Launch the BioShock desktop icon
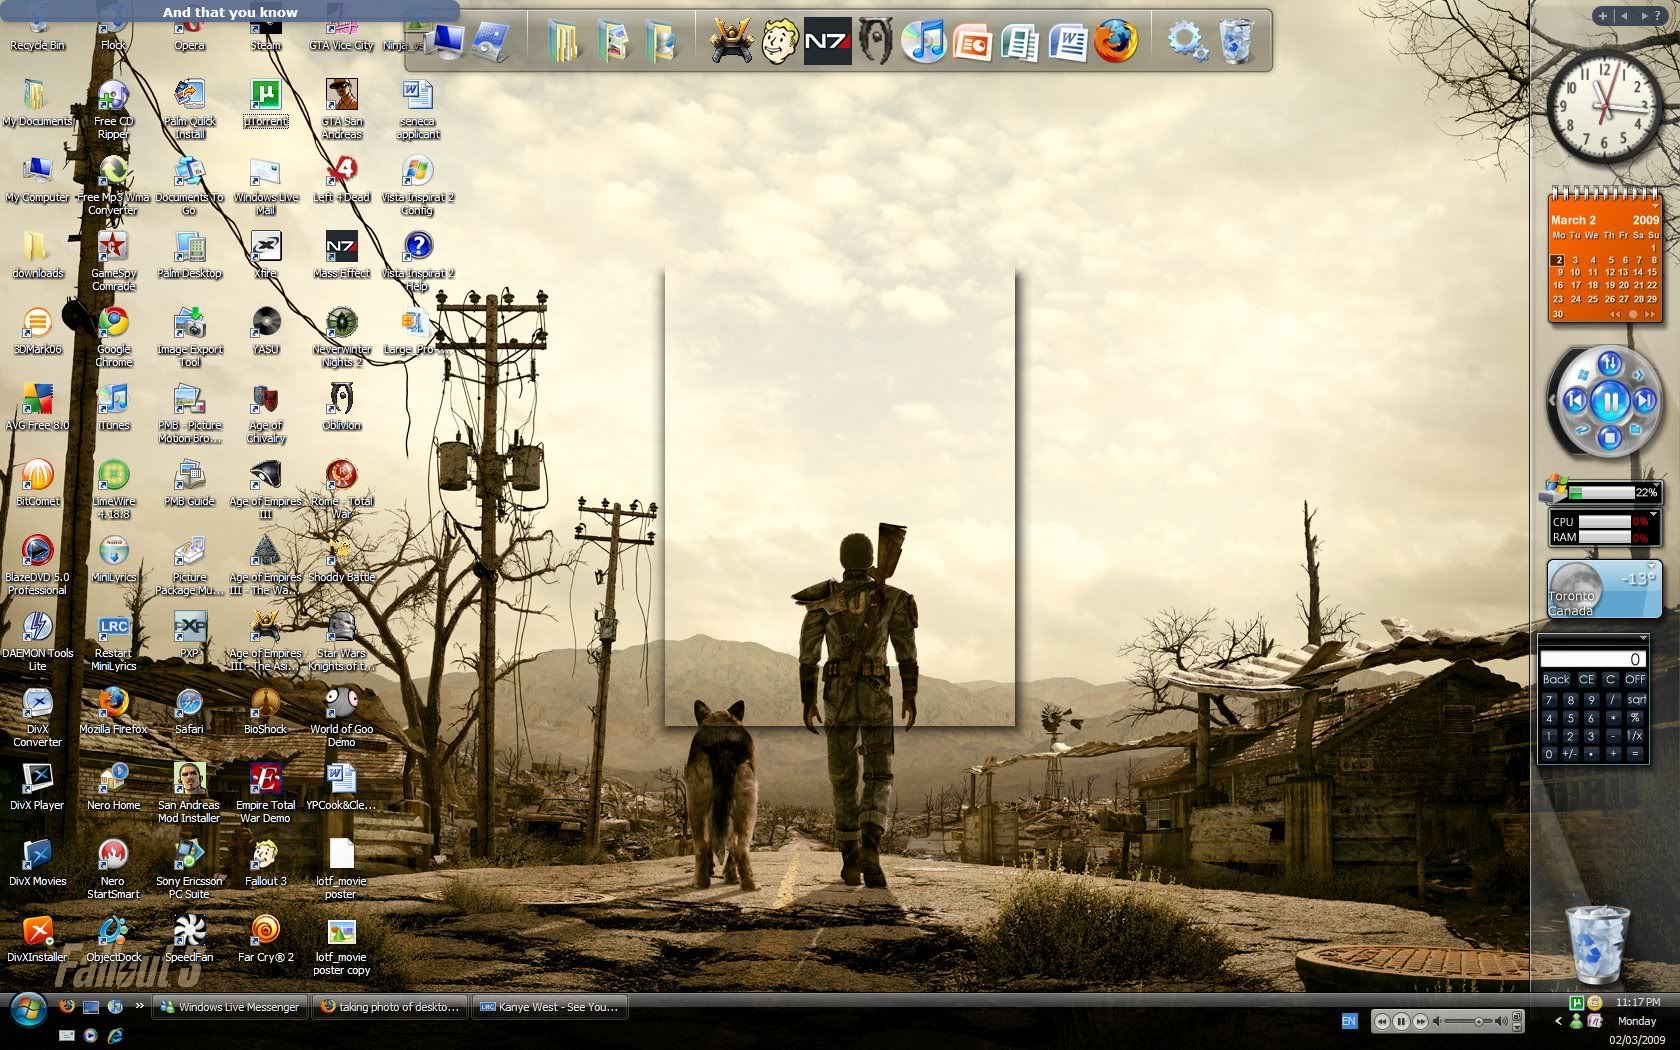The image size is (1680, 1050). [x=265, y=712]
